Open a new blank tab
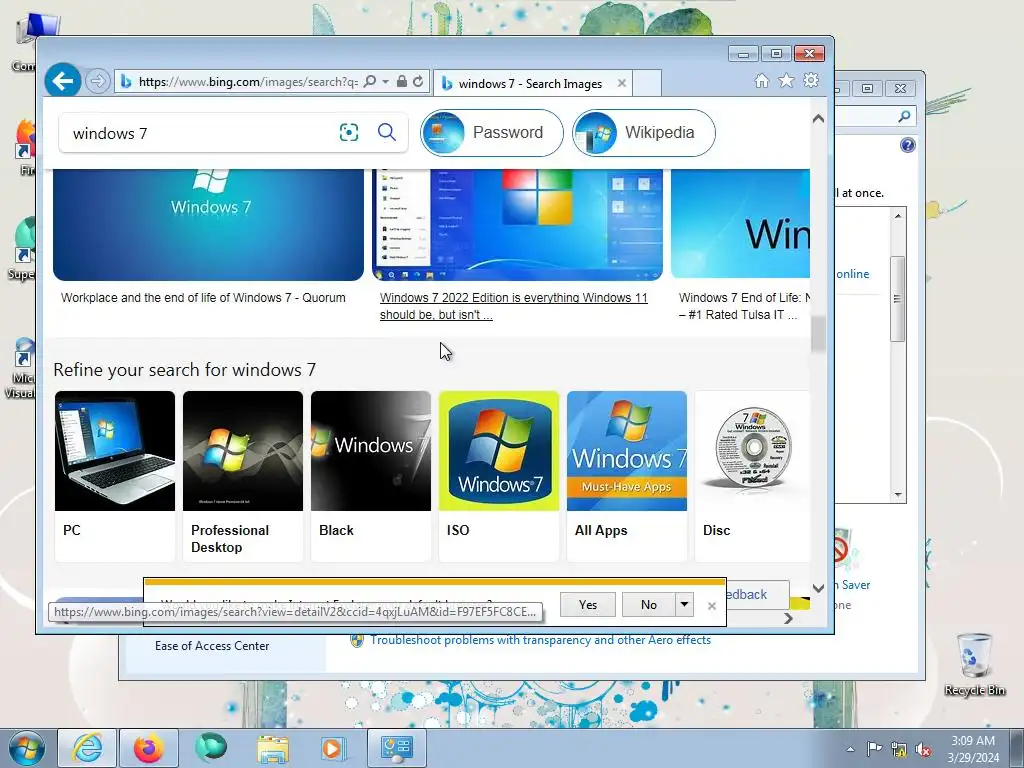Viewport: 1024px width, 768px height. pyautogui.click(x=647, y=84)
